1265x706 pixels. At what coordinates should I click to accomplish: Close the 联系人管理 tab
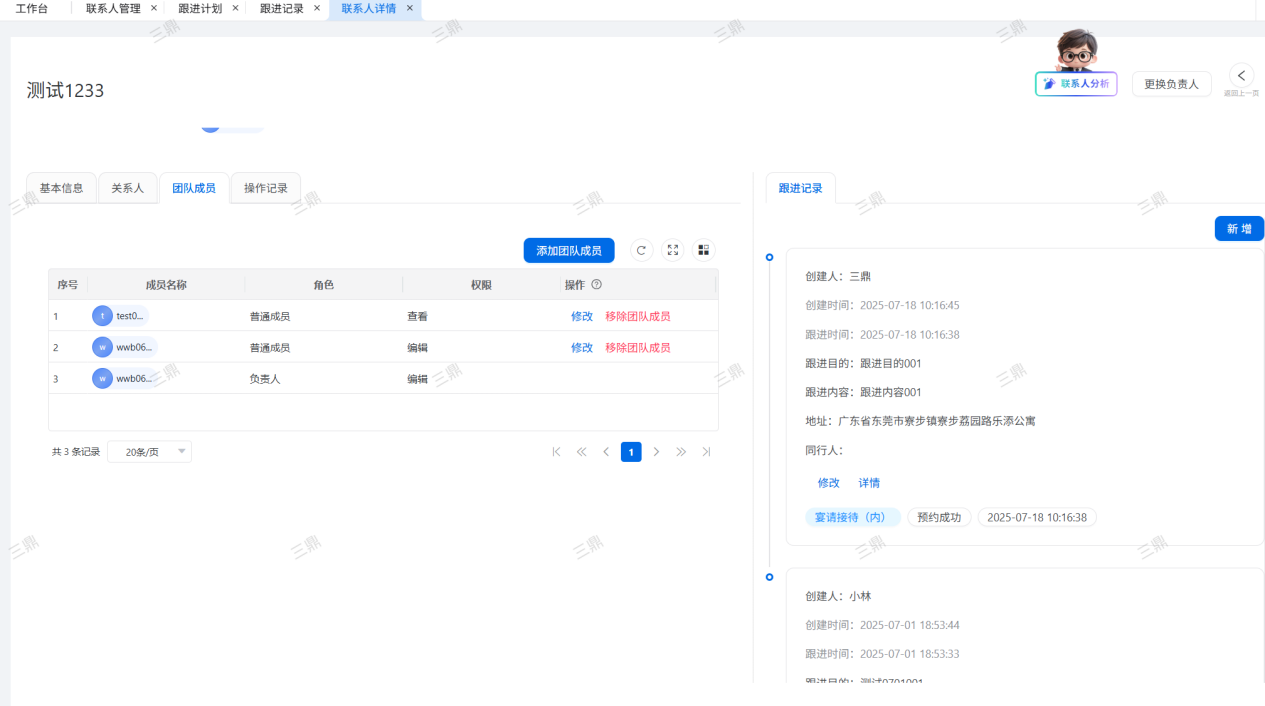[153, 8]
